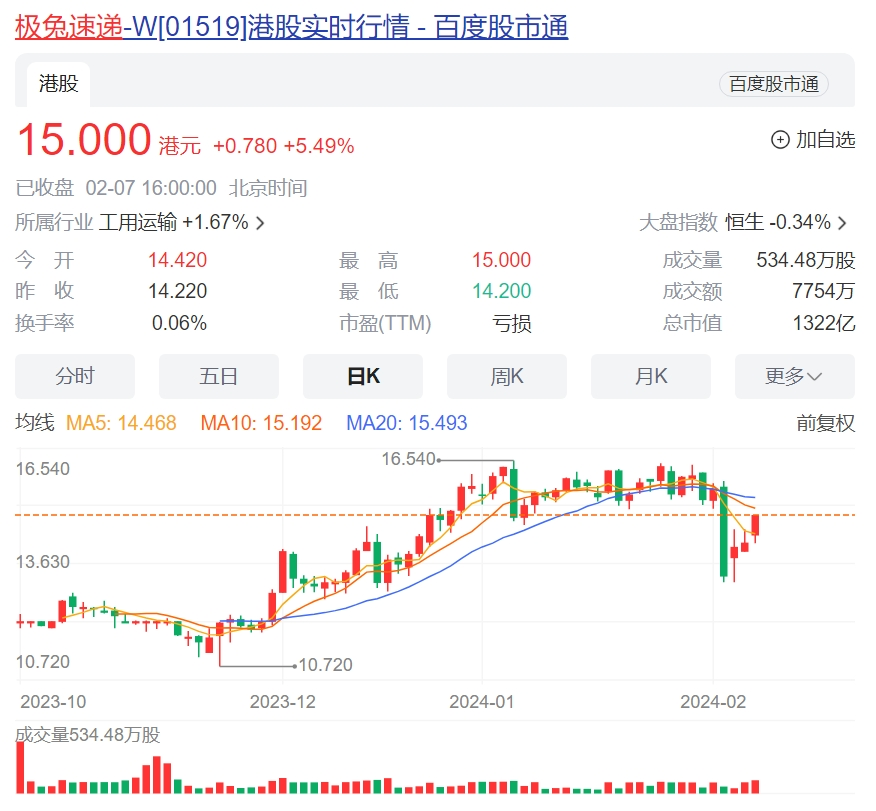
Task: Click the 16.540 high price marker
Action: pyautogui.click(x=409, y=459)
